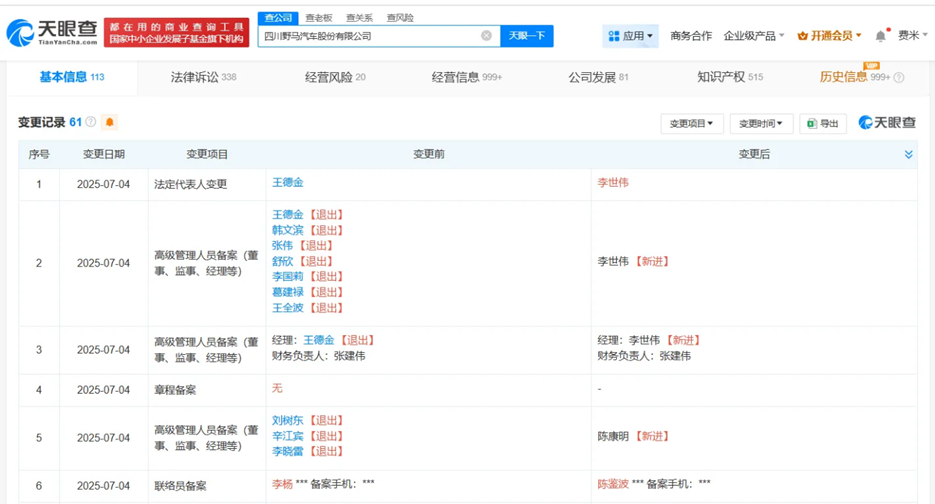Click the orange alert bell beside 变更记录

(110, 122)
